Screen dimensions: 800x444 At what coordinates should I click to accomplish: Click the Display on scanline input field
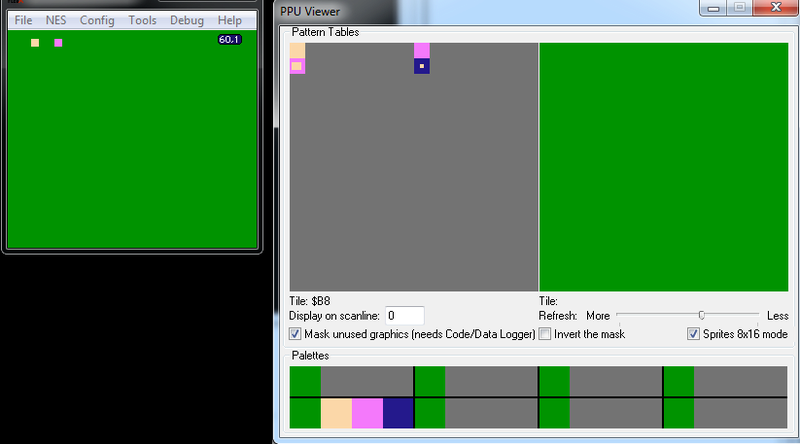pyautogui.click(x=405, y=316)
